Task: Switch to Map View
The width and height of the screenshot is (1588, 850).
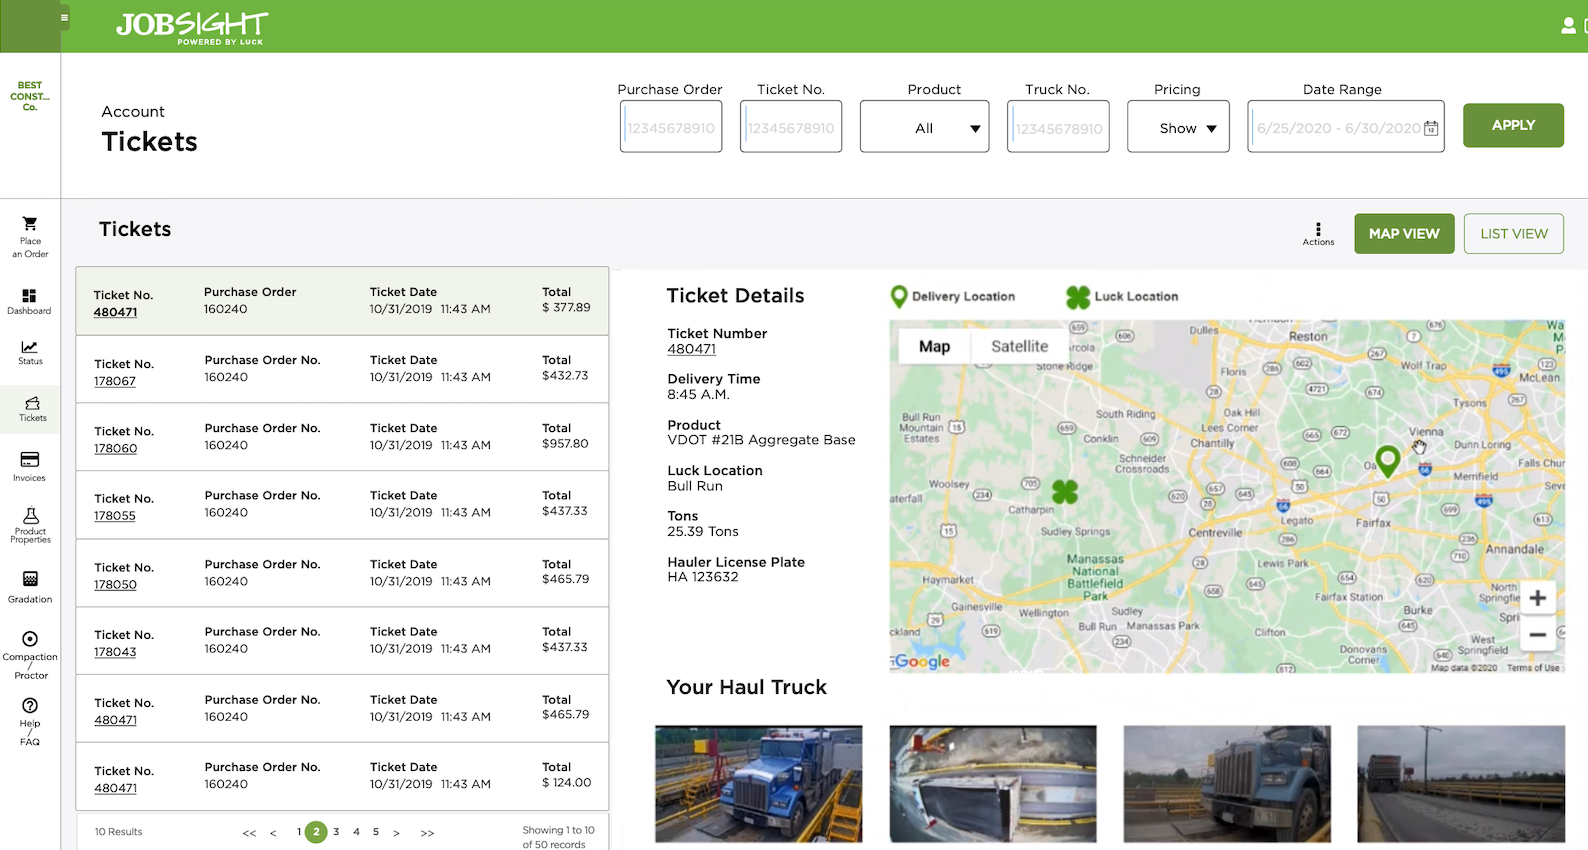Action: 1404,234
